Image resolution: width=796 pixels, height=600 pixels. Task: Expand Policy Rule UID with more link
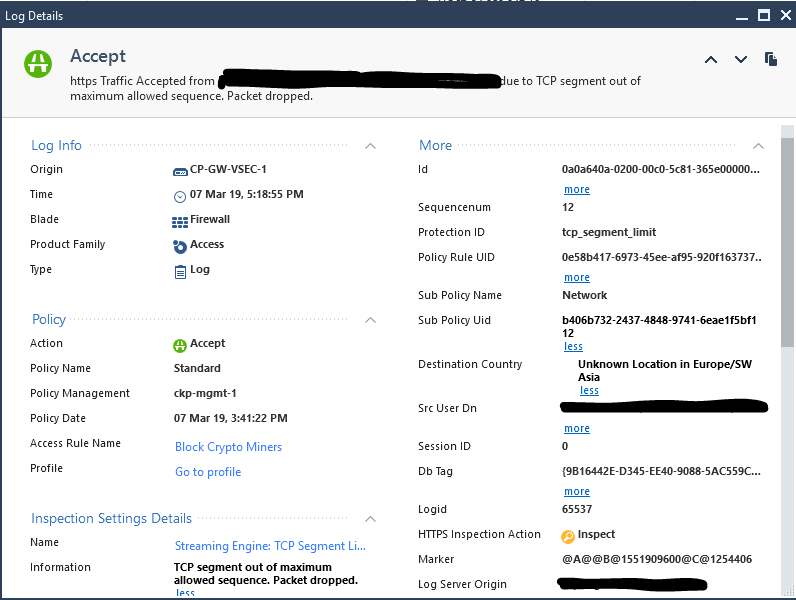(x=577, y=278)
